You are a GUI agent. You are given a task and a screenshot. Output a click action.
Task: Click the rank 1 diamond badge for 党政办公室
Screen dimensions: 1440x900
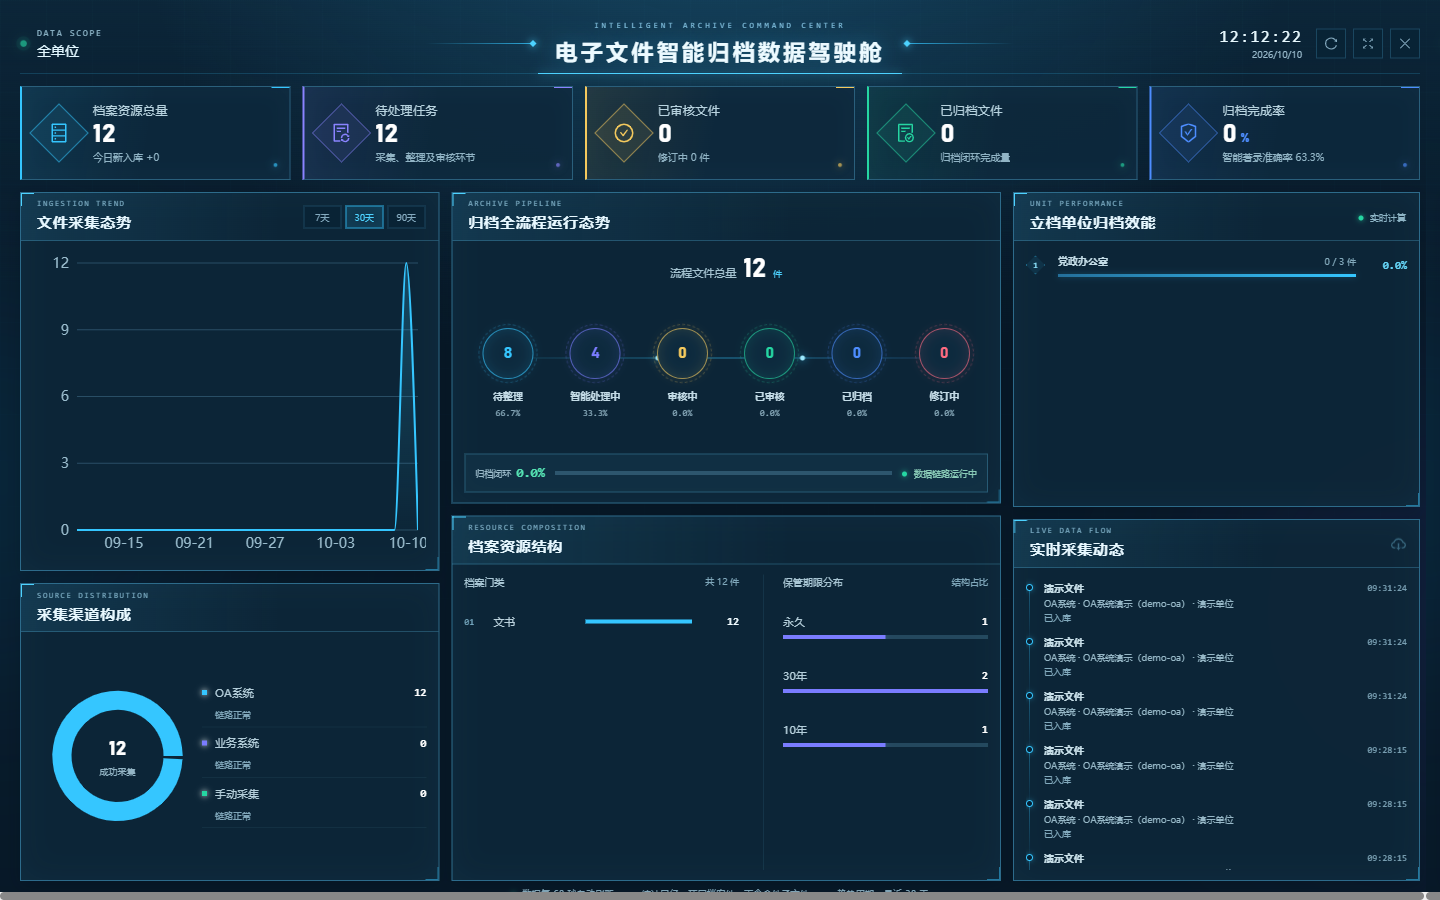pos(1035,265)
